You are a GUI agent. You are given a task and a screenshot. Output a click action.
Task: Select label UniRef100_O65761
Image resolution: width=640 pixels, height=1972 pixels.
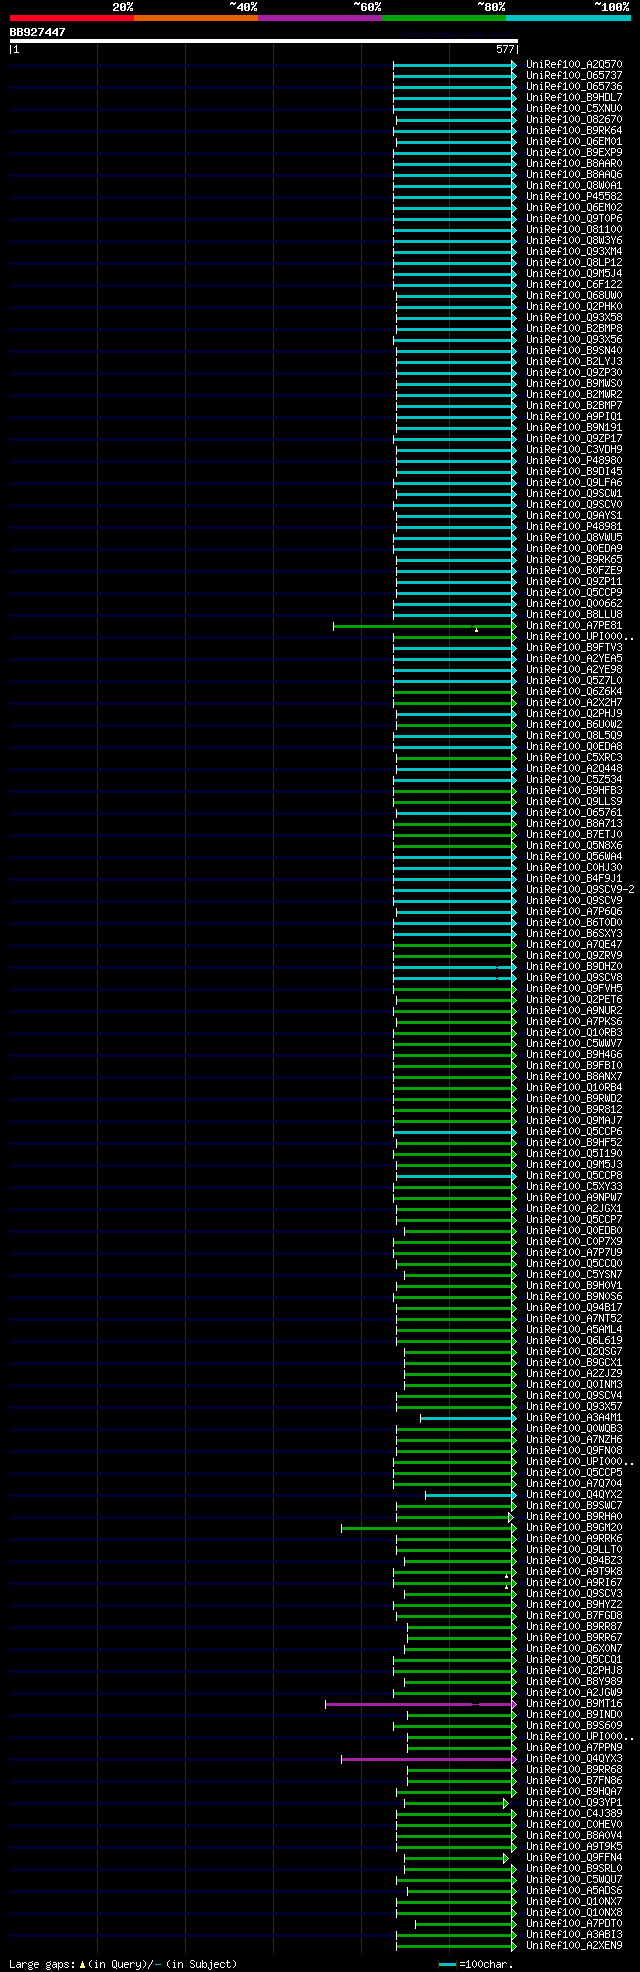tap(574, 813)
